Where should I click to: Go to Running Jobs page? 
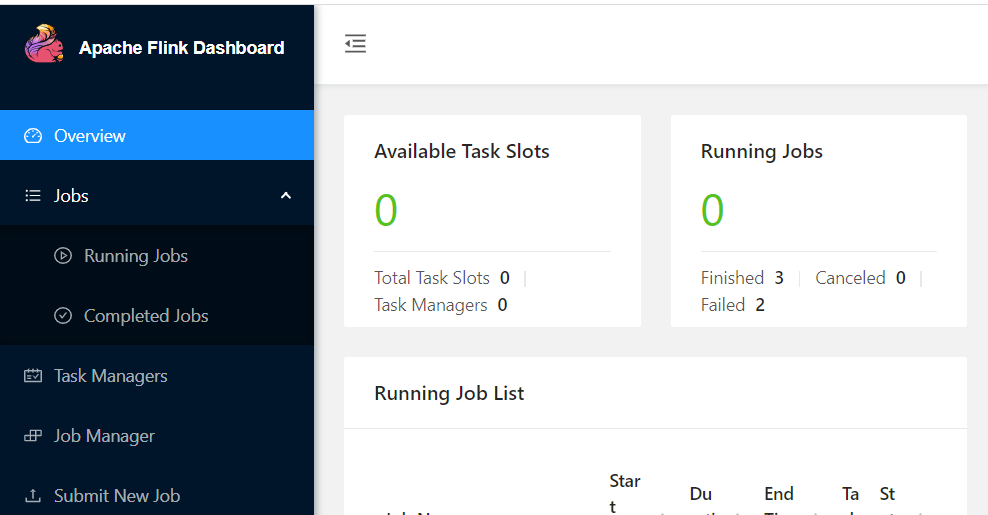point(157,255)
